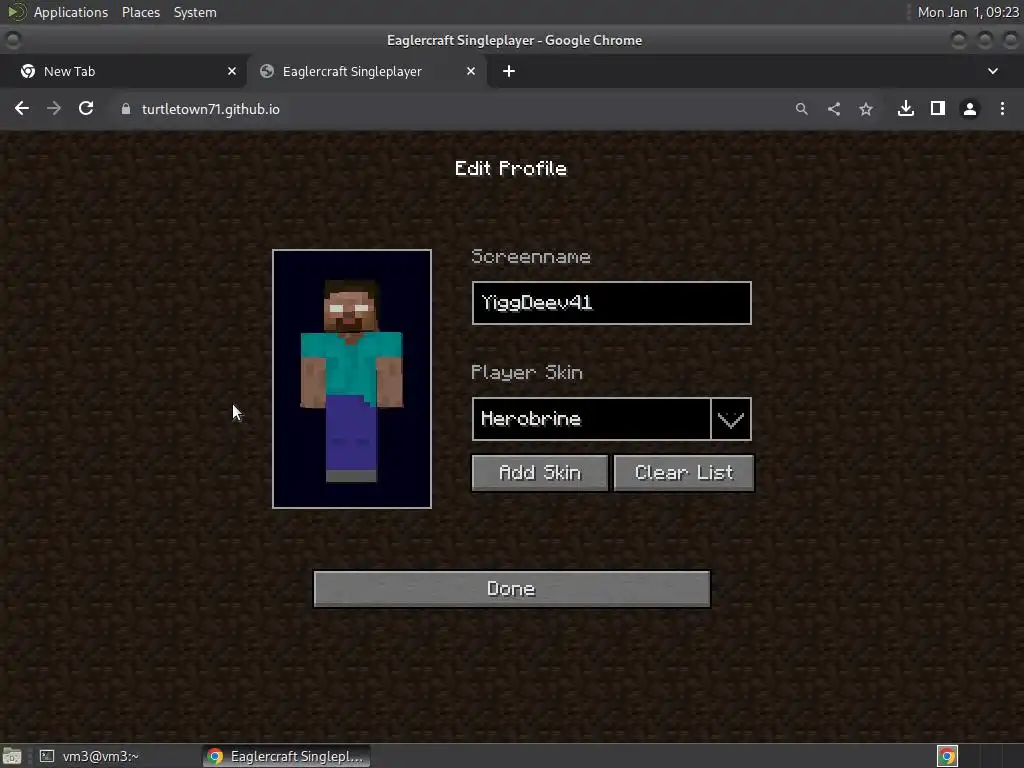The width and height of the screenshot is (1024, 768).
Task: Open a new browser tab with plus
Action: tap(509, 71)
